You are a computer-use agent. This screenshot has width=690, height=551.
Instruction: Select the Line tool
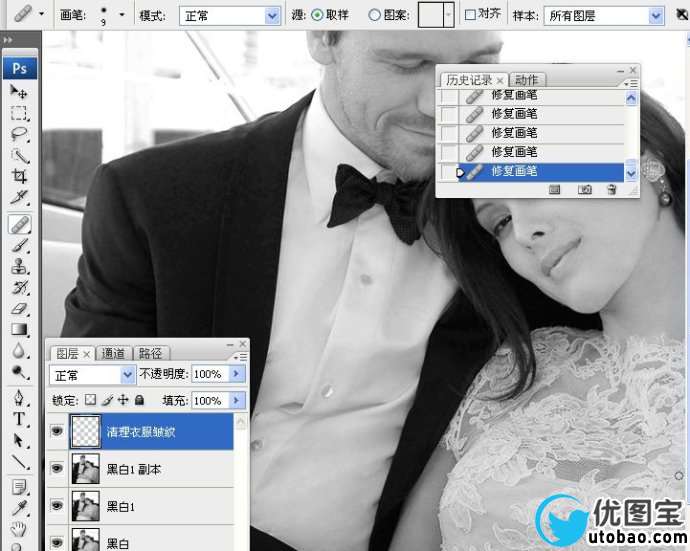(18, 461)
